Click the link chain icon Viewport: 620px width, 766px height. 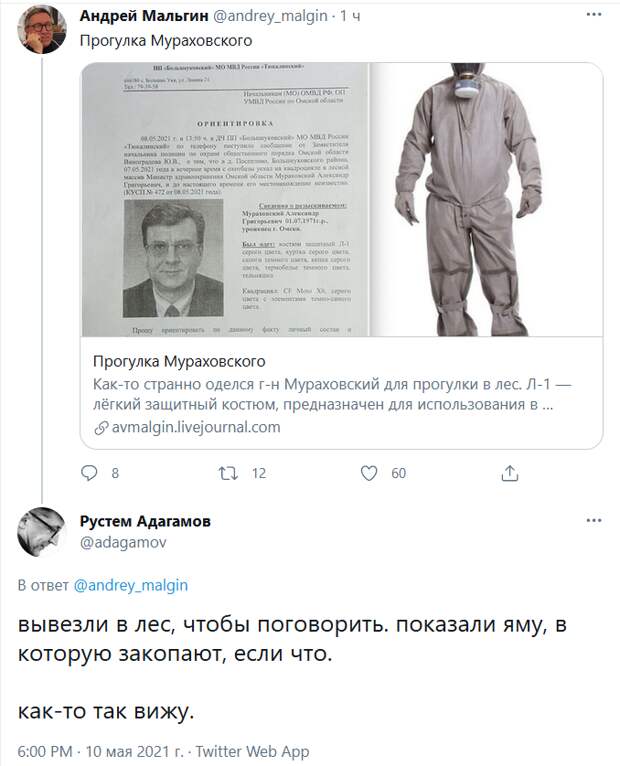pyautogui.click(x=101, y=428)
